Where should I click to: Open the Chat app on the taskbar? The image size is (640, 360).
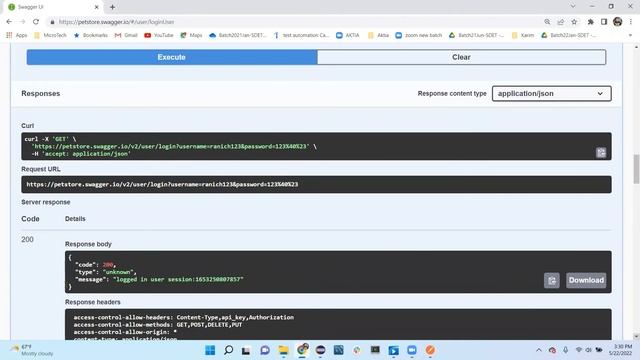coord(265,350)
